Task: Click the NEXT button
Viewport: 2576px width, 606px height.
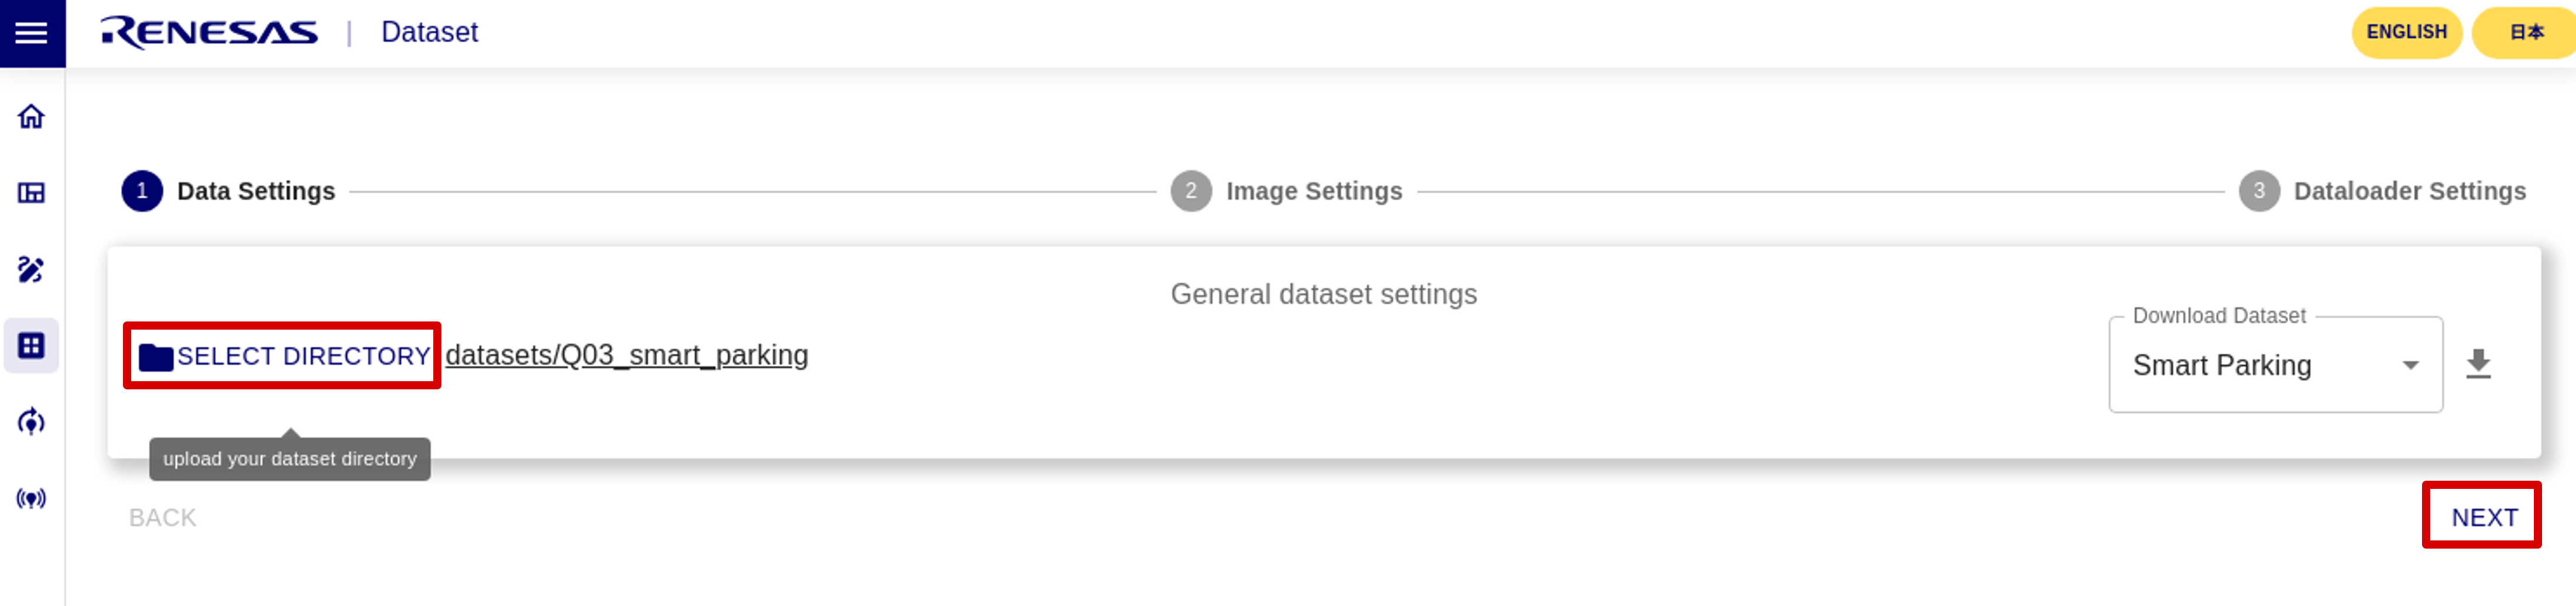Action: click(2484, 517)
